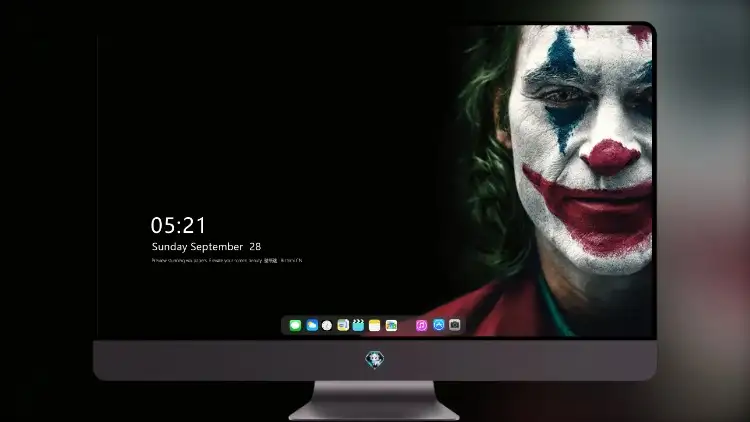Viewport: 750px width, 422px height.
Task: Open the Weather app in the dock
Action: pyautogui.click(x=312, y=325)
